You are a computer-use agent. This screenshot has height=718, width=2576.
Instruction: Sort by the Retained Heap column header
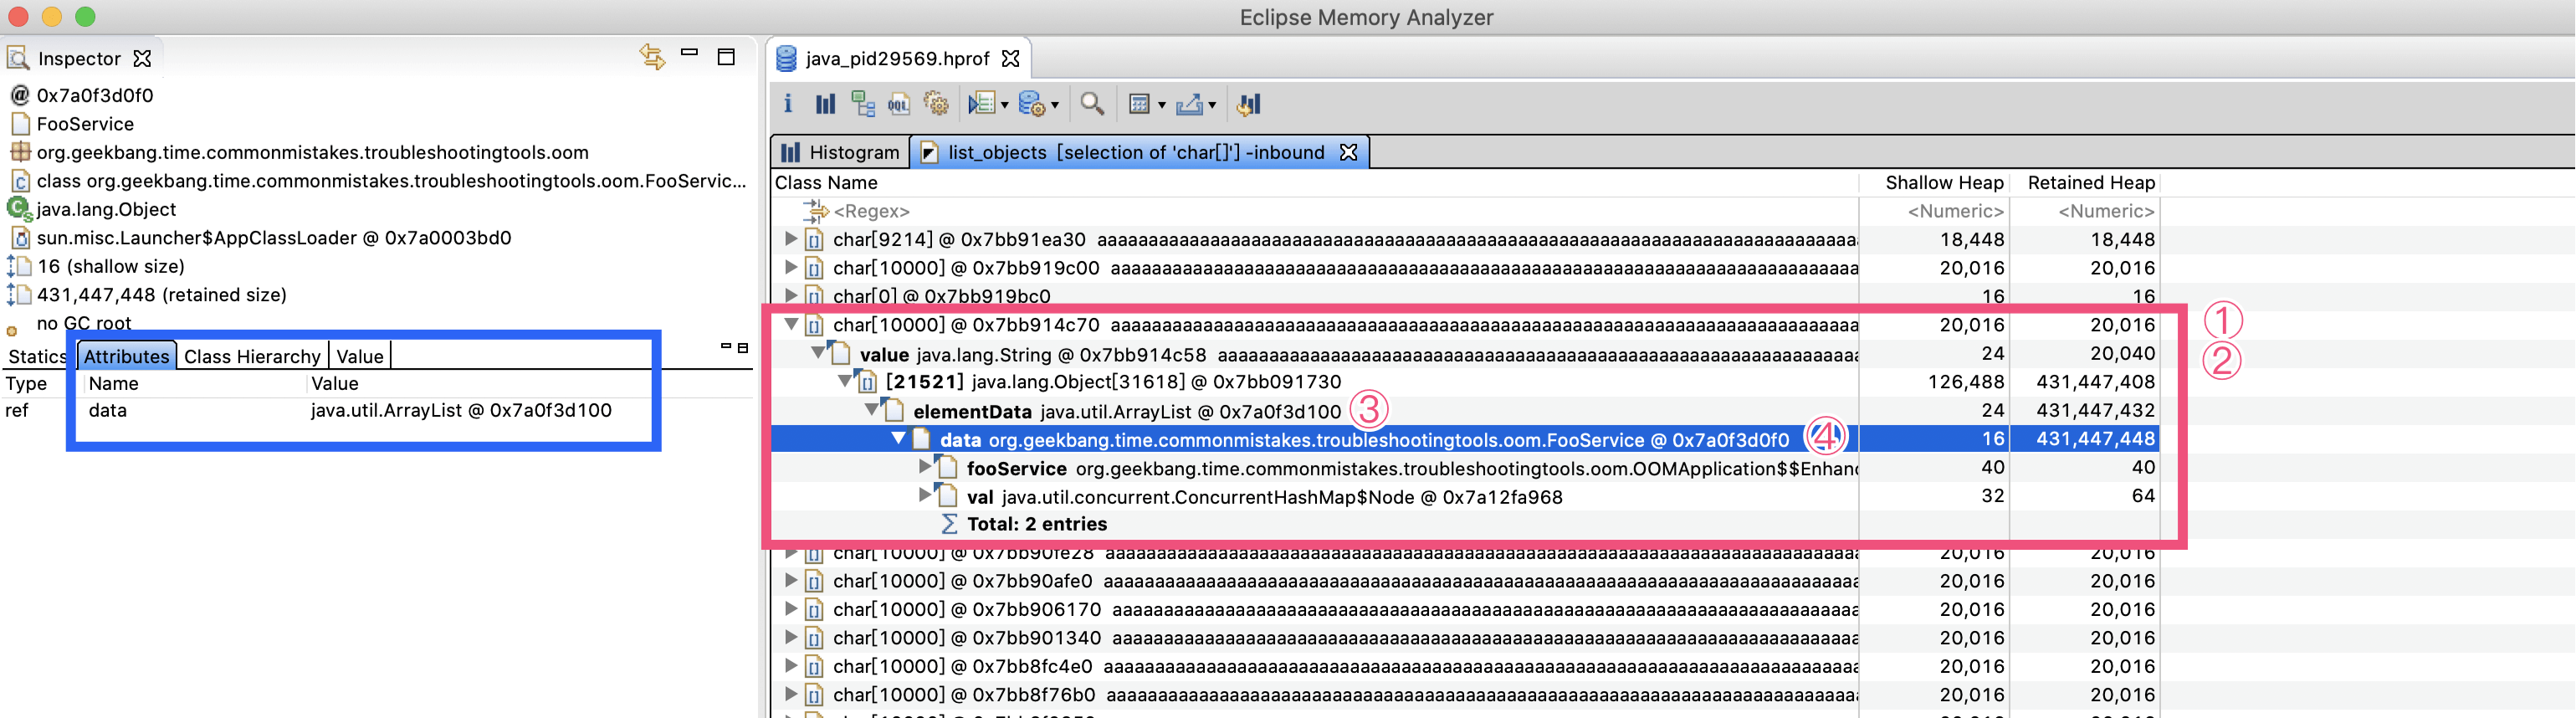[x=2090, y=182]
